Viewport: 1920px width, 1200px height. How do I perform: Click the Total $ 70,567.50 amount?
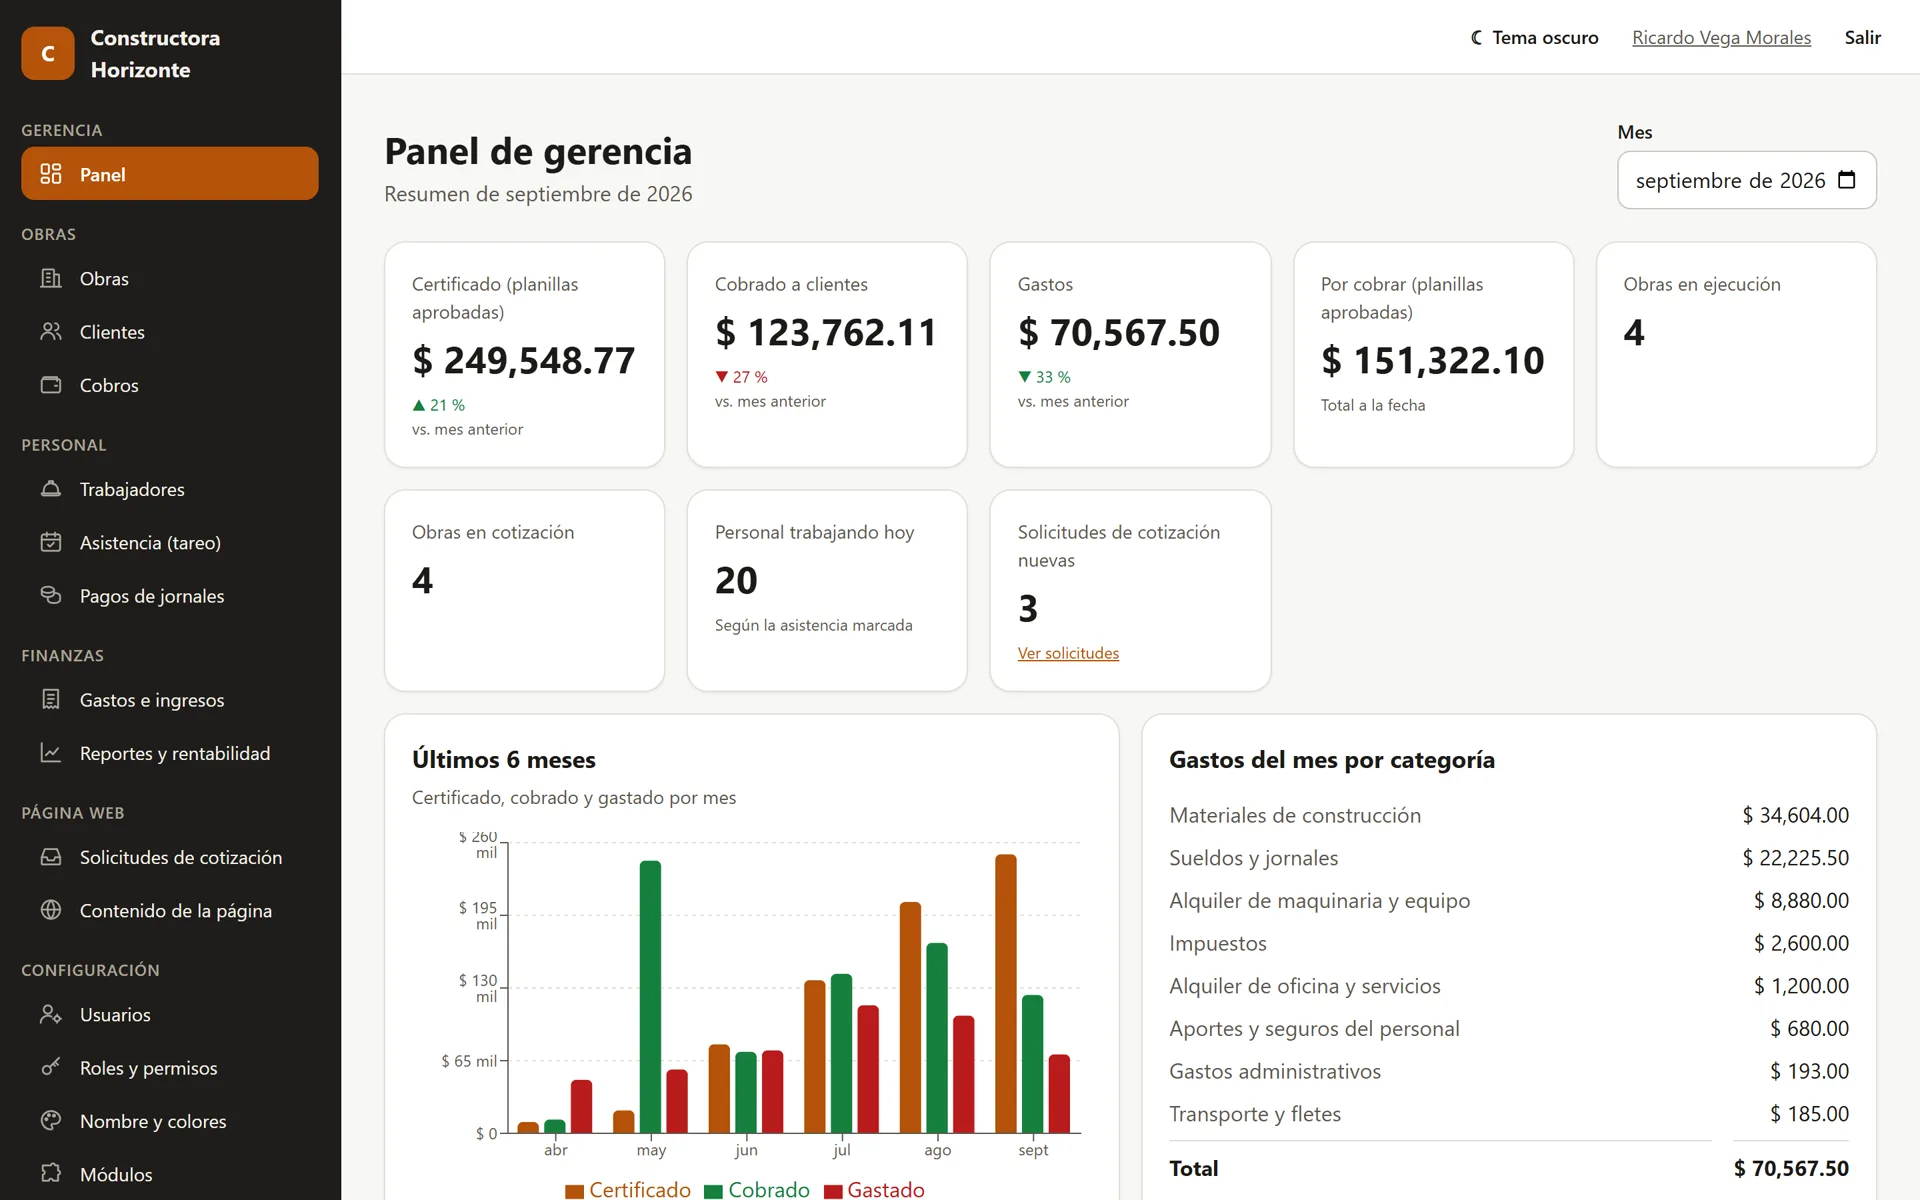(1791, 1168)
